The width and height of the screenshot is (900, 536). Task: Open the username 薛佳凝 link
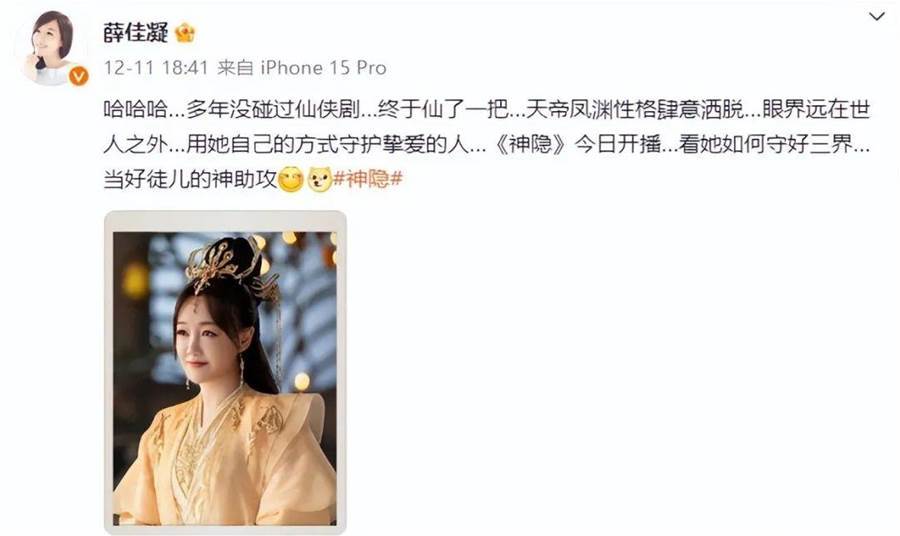pos(135,33)
